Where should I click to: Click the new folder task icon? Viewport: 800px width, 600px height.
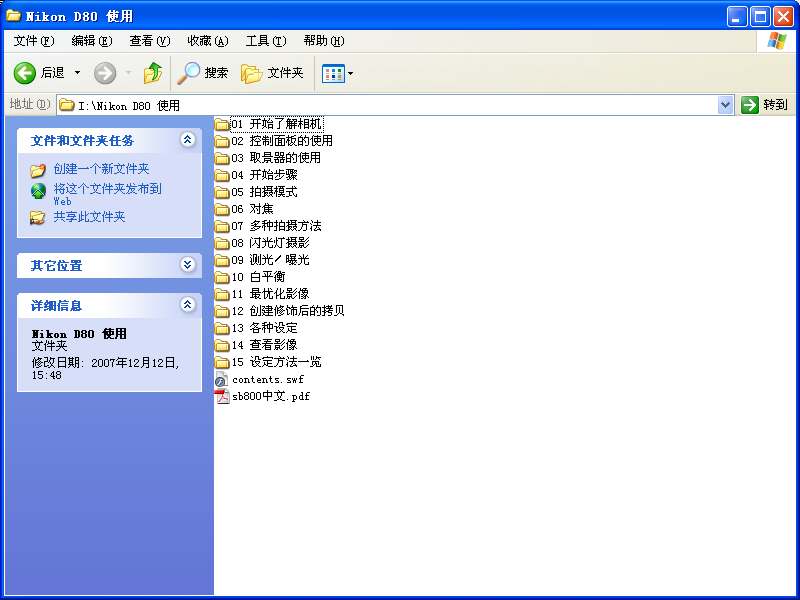[x=38, y=170]
